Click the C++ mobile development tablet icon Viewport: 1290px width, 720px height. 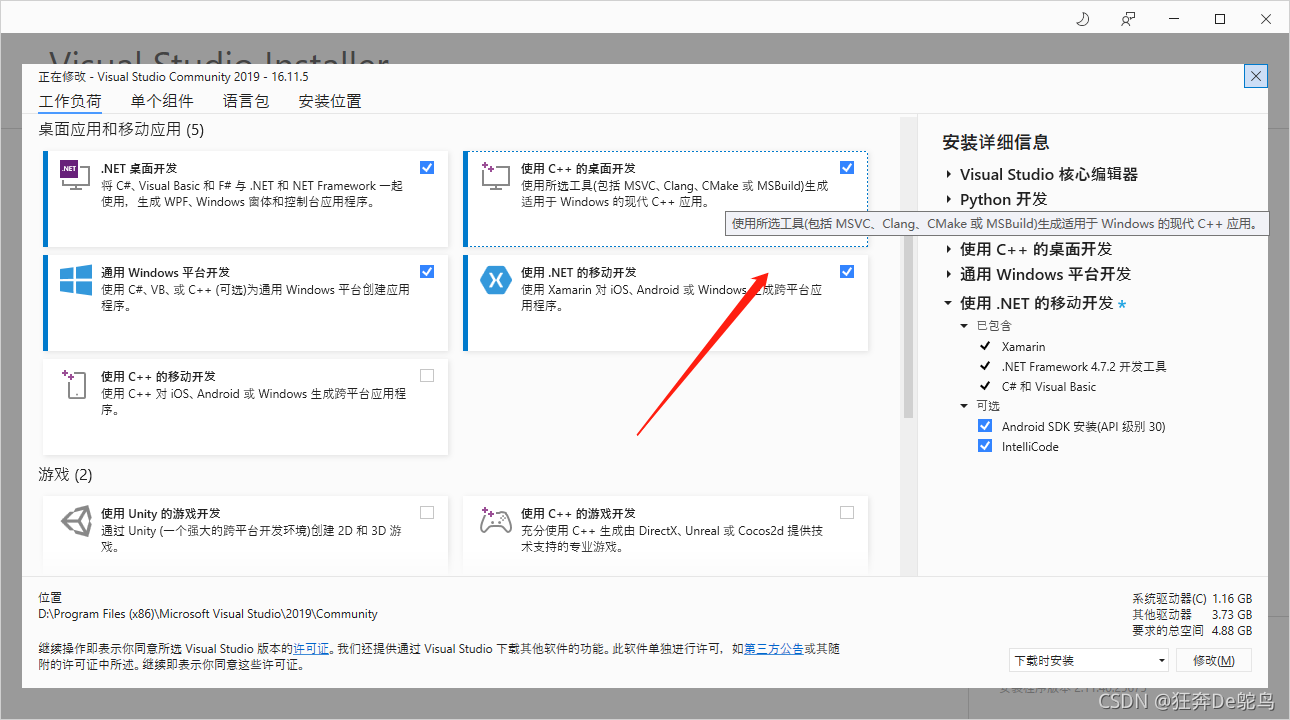(76, 385)
